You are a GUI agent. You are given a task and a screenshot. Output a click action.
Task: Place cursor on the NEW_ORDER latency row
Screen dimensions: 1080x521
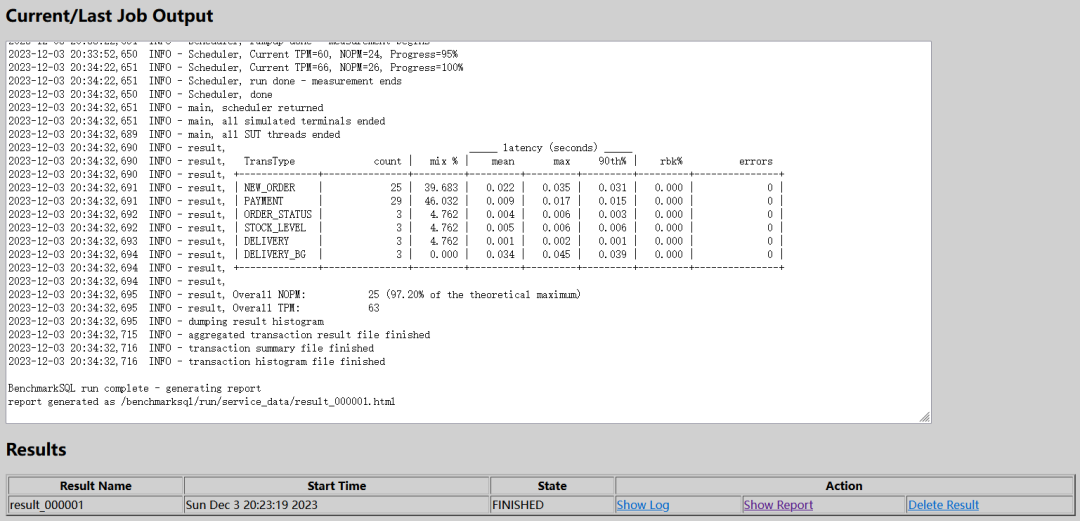tap(396, 188)
